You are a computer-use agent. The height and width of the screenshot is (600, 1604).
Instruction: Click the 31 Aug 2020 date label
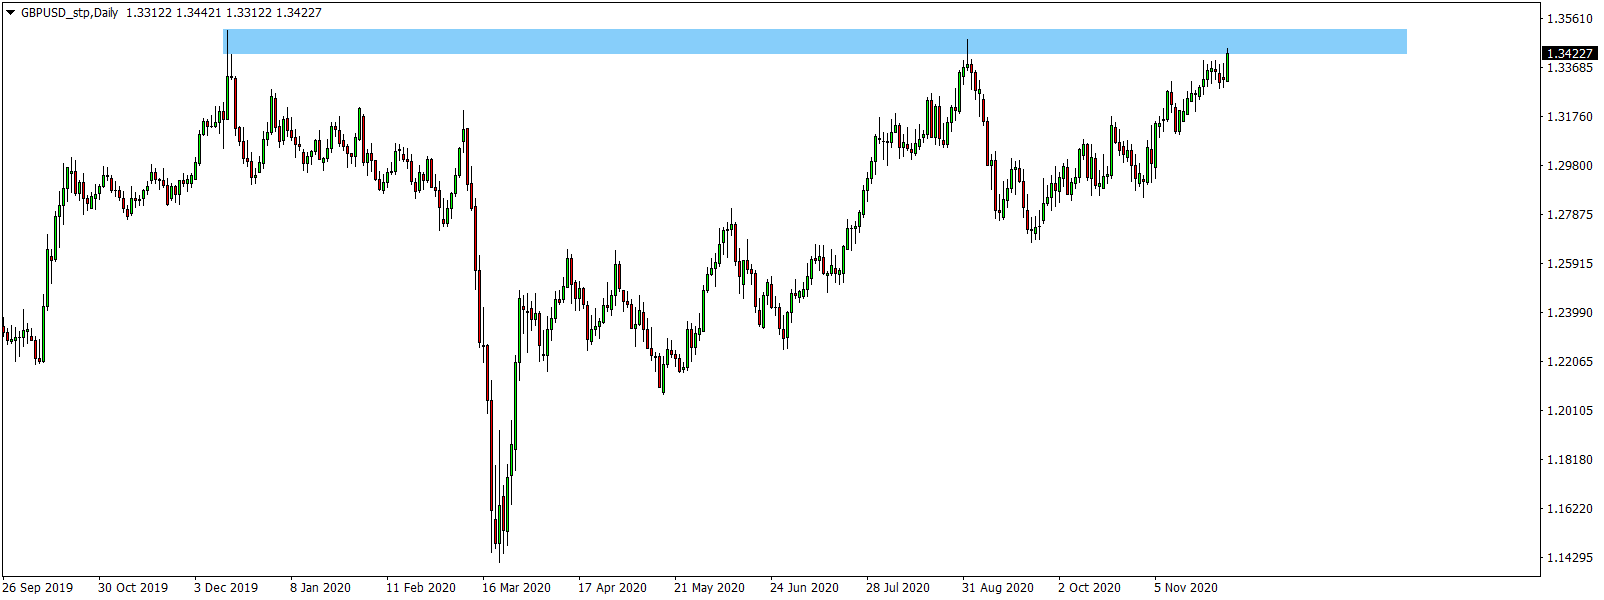tap(998, 588)
